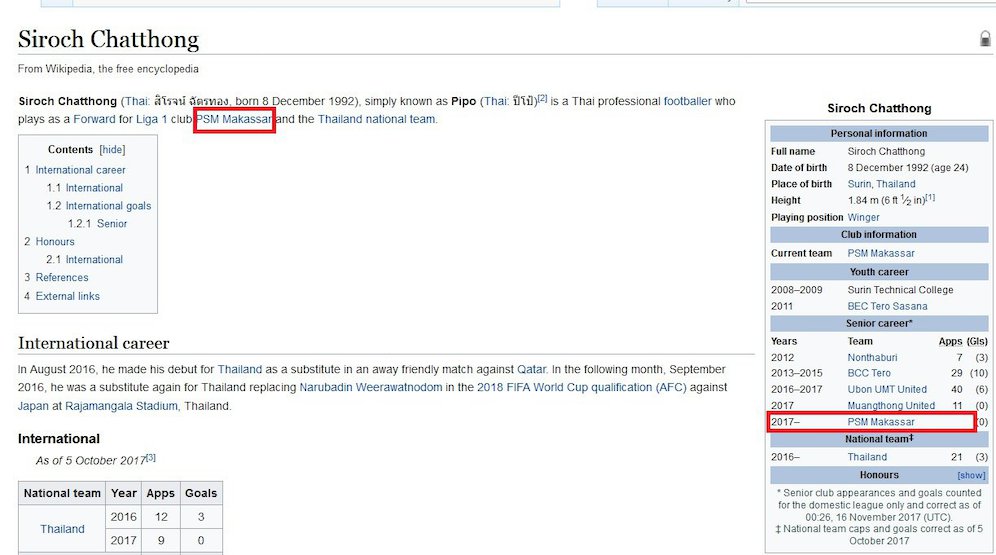
Task: Open Rajamangala Stadium link
Action: [121, 406]
